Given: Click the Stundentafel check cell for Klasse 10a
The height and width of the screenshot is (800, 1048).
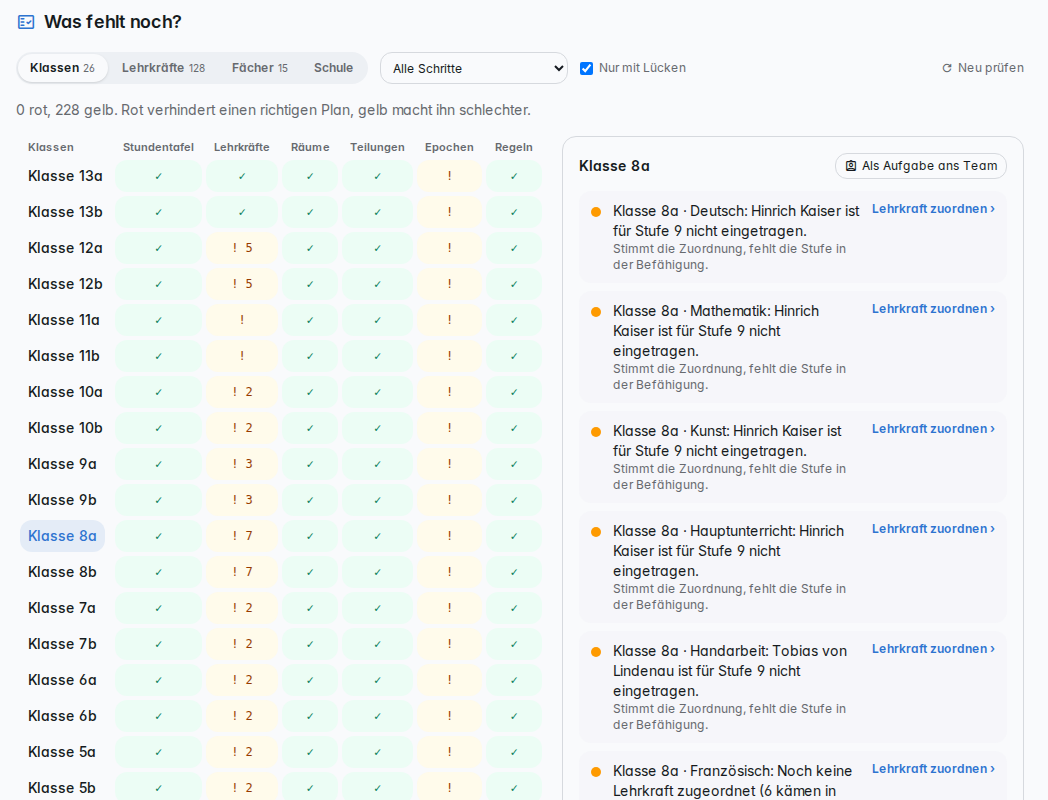Looking at the screenshot, I should [158, 392].
